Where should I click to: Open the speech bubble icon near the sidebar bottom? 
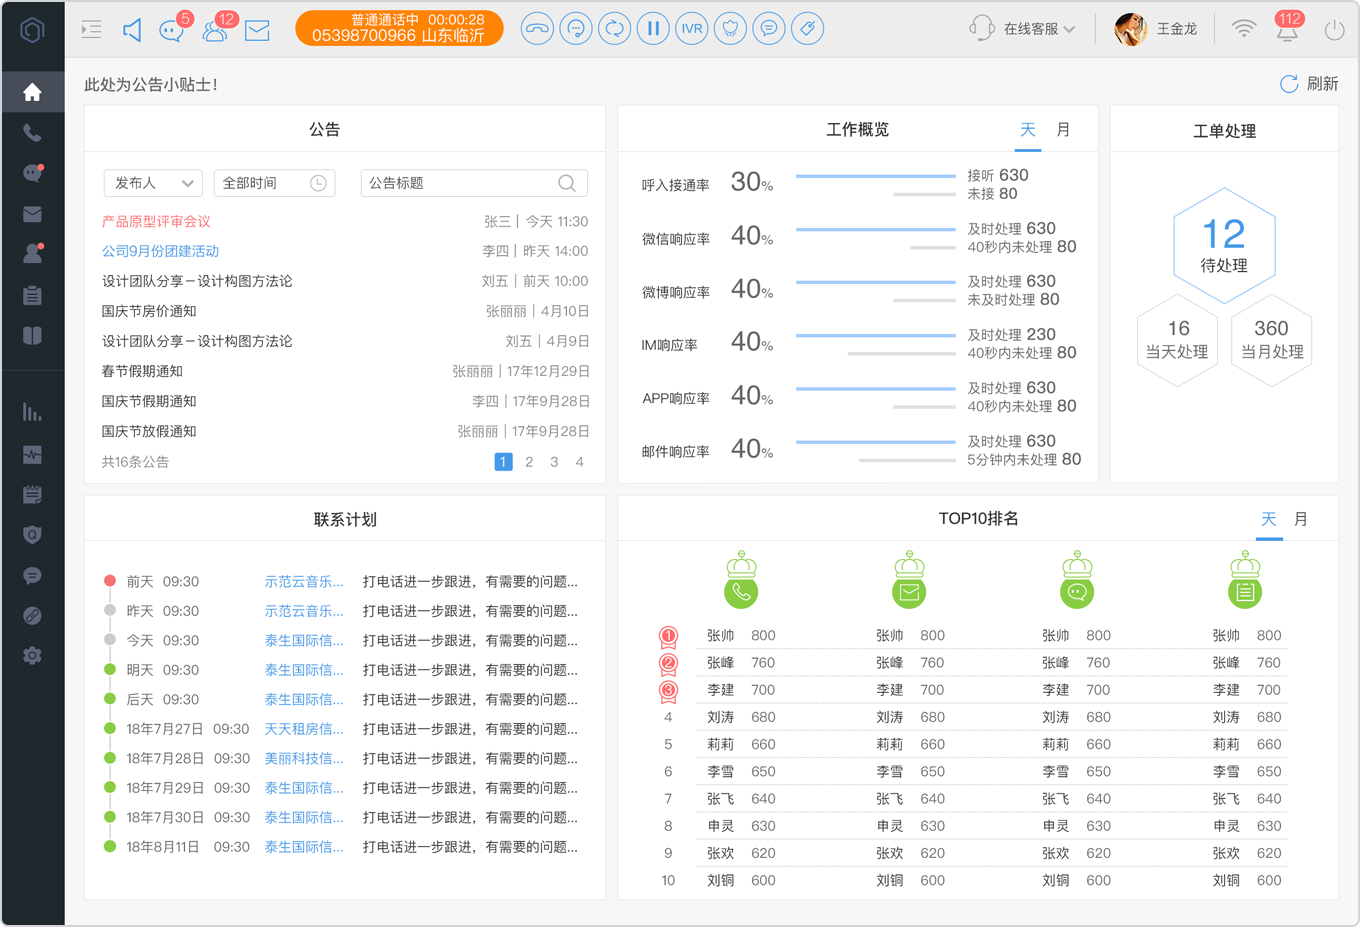coord(32,576)
